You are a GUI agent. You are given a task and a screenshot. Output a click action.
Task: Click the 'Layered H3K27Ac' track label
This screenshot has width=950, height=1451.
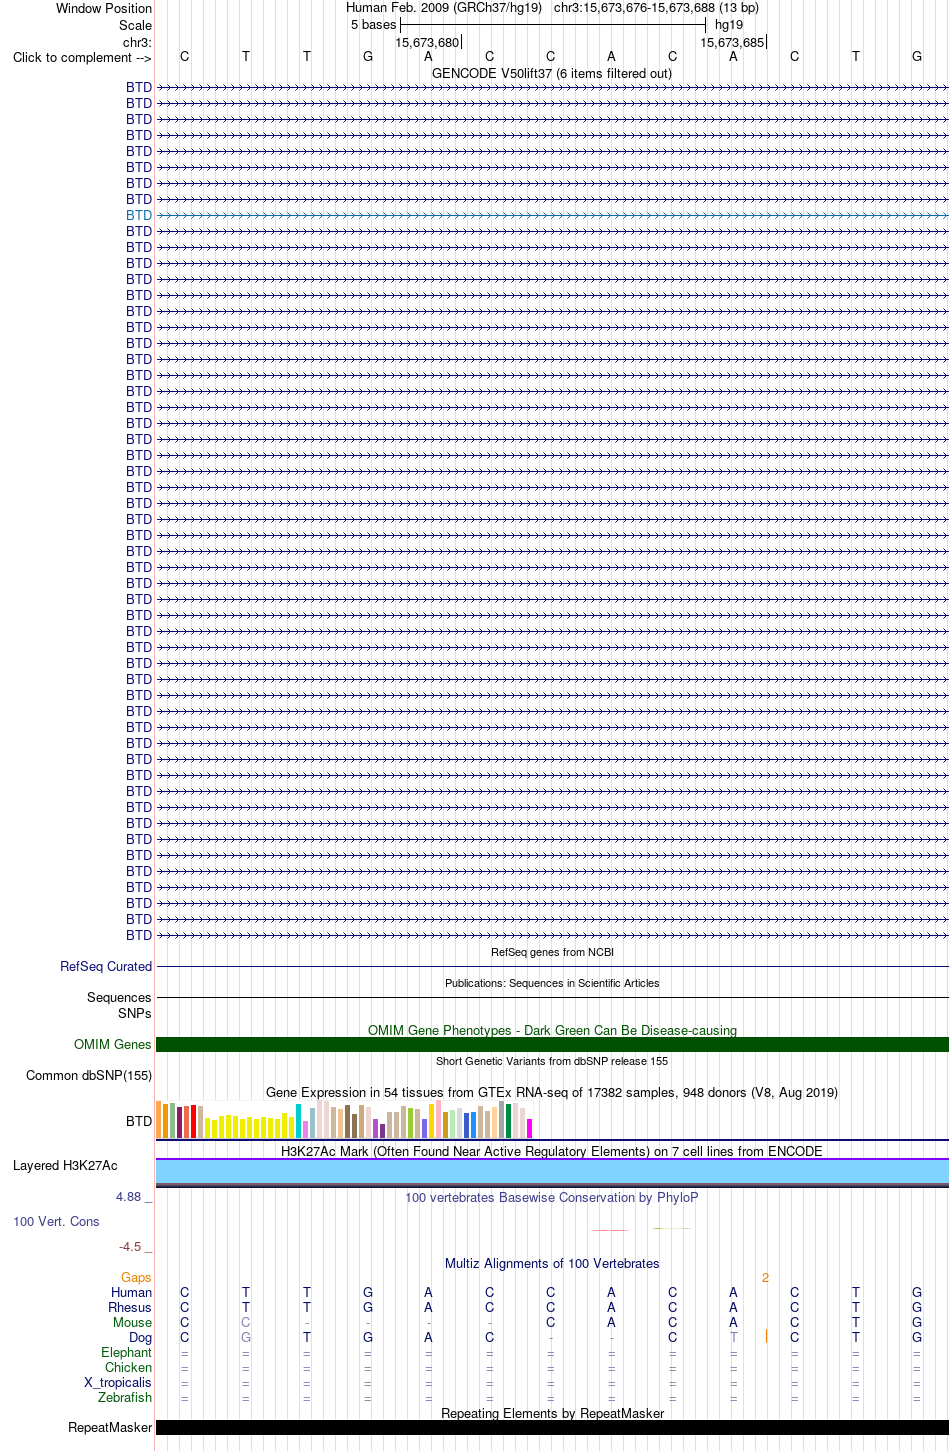65,1165
